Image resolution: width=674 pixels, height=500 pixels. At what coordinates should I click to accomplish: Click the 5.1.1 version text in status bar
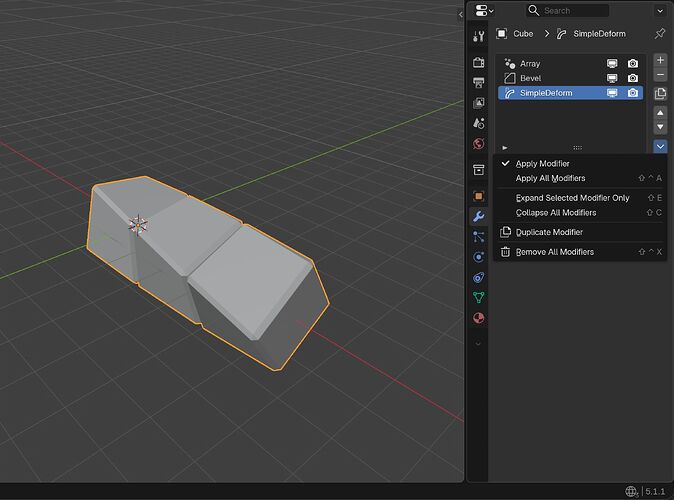pos(655,491)
